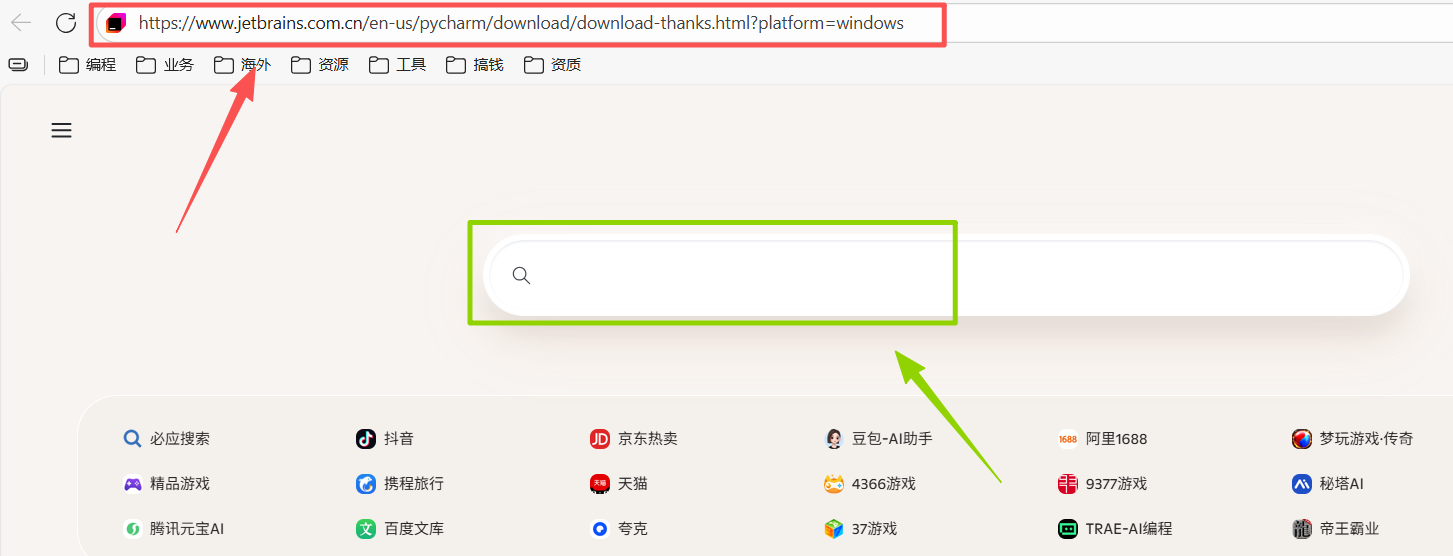Go back with the back arrow
This screenshot has height=556, width=1453.
[x=21, y=23]
